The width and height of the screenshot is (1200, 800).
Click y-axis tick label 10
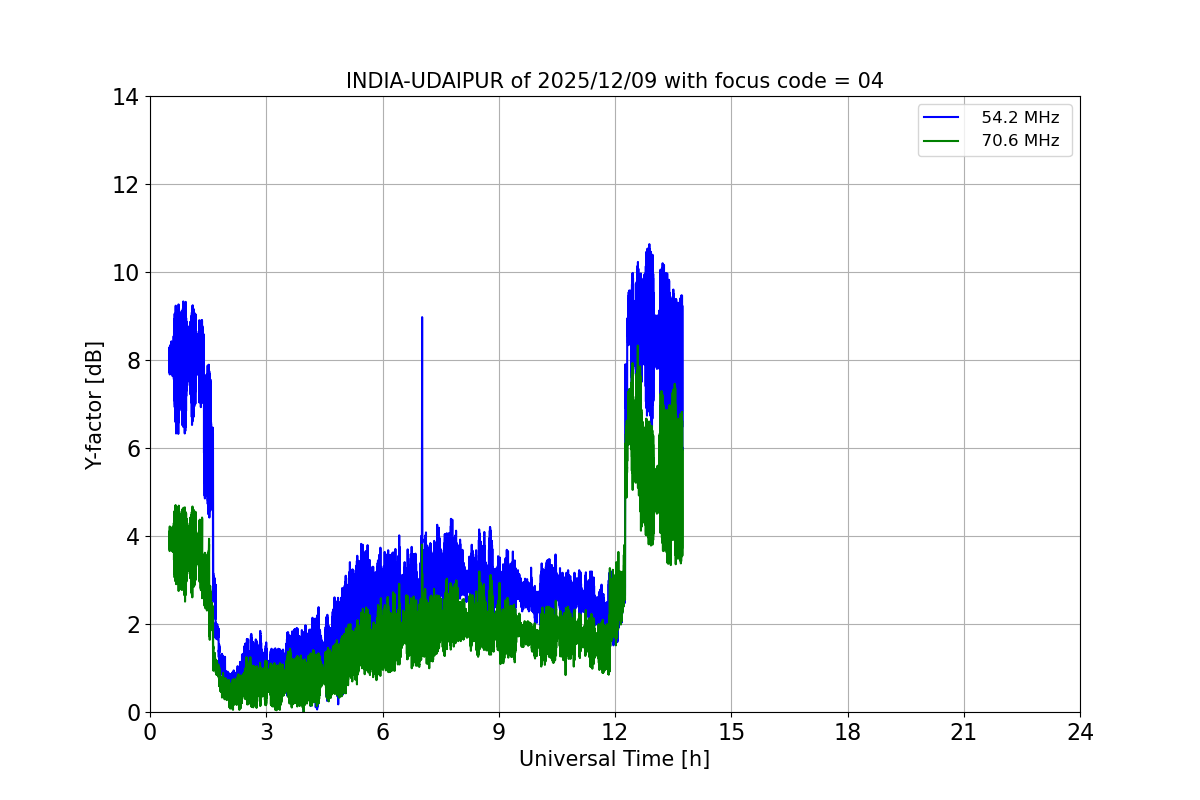tap(126, 273)
